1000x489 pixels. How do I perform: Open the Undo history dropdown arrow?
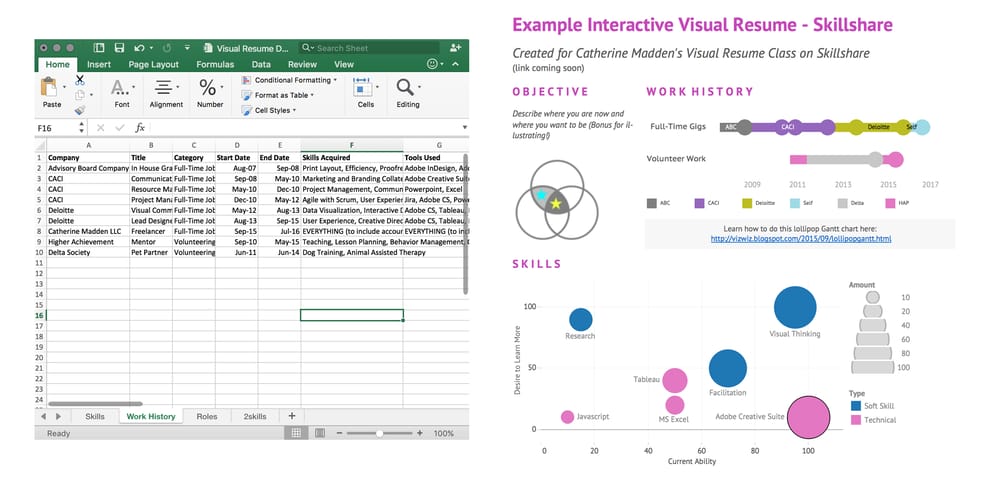coord(151,48)
